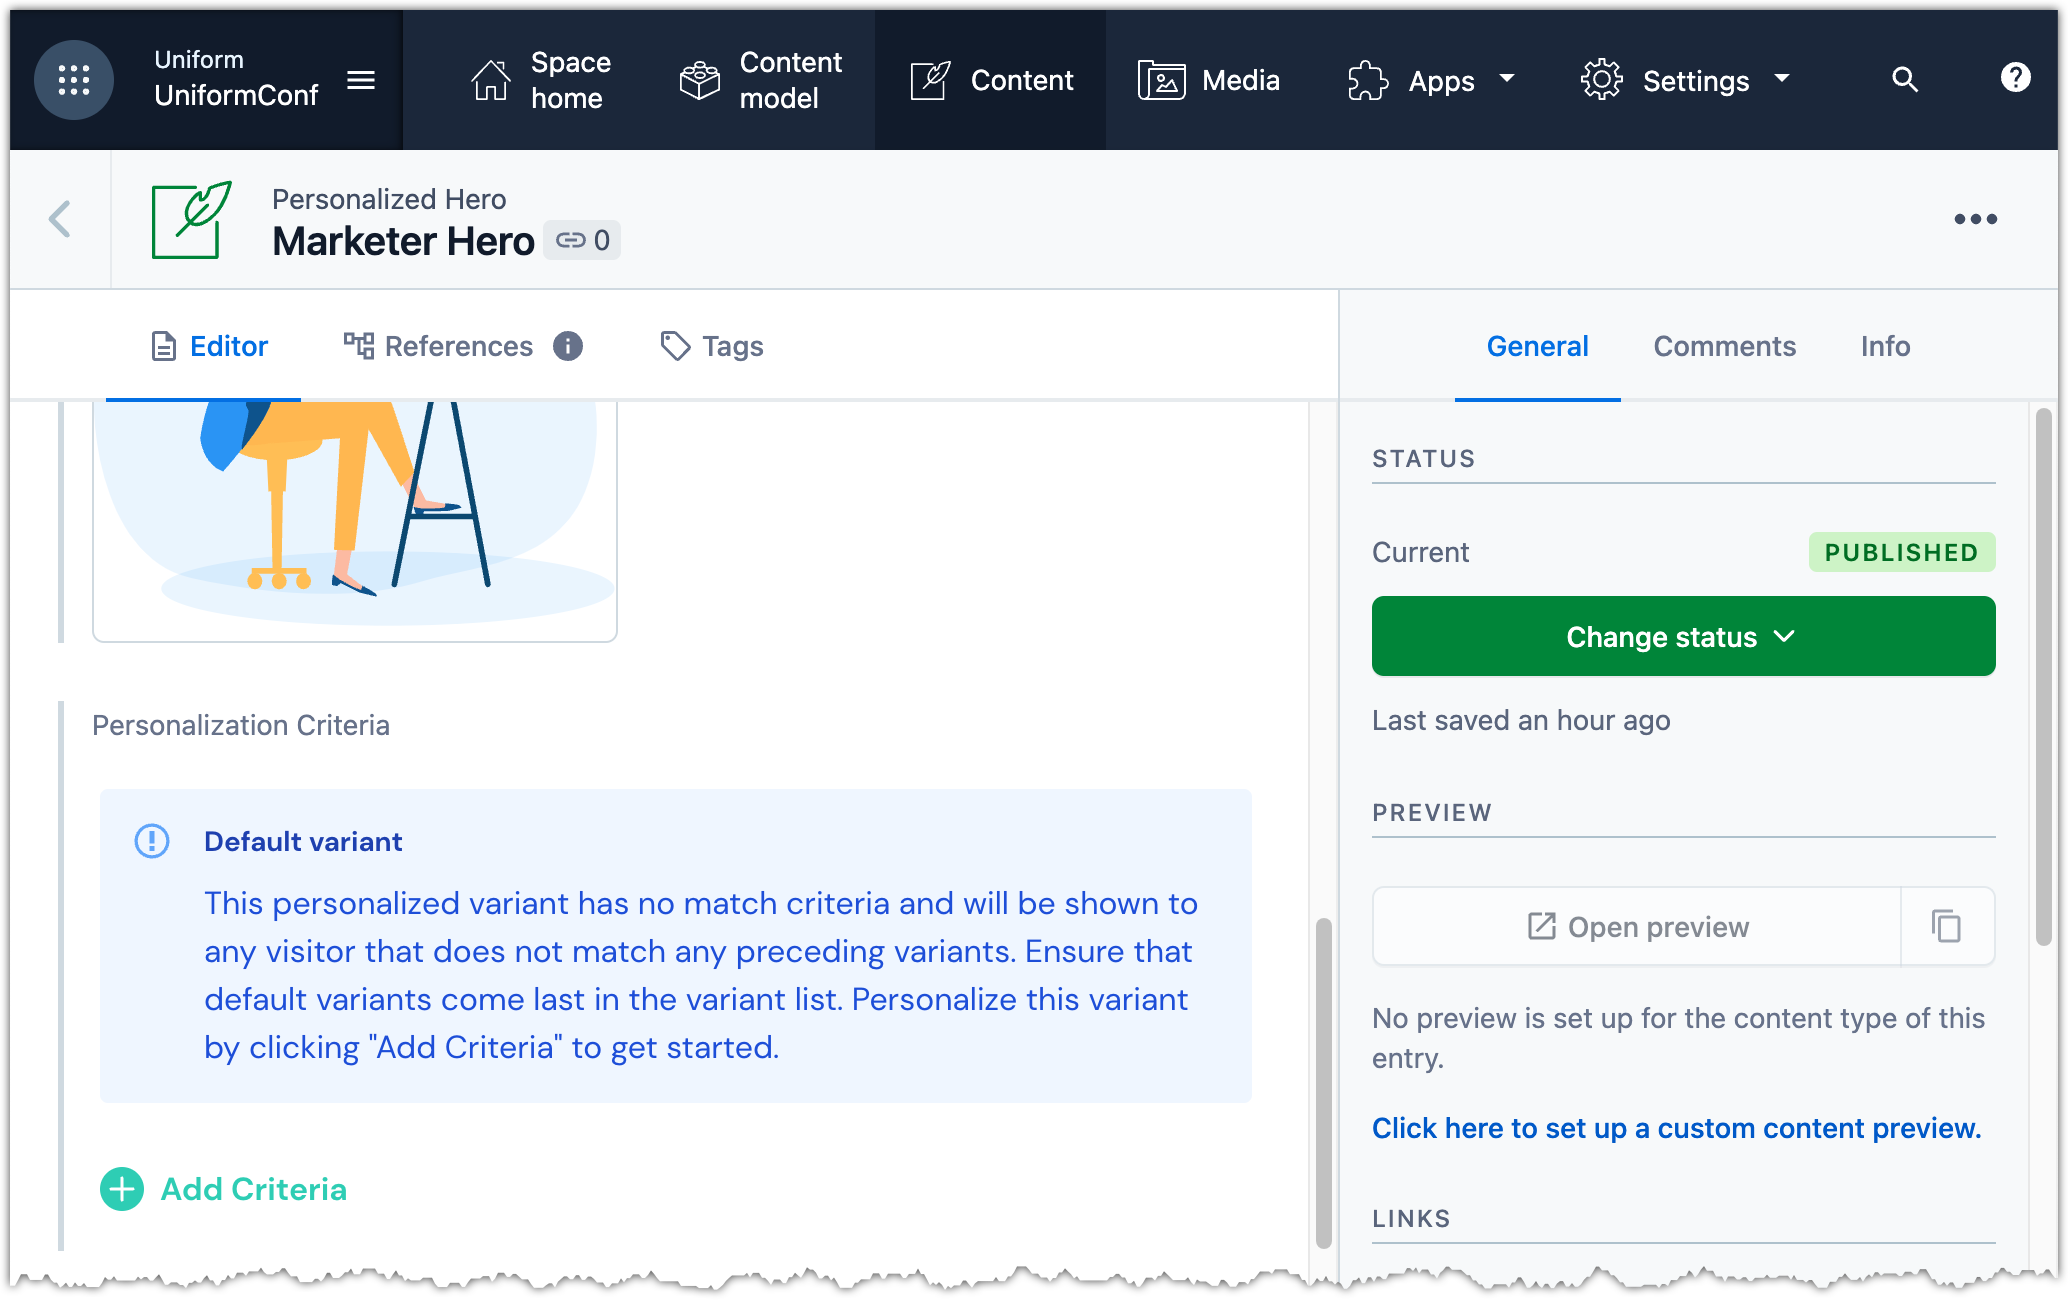Click the back chevron arrow
The image size is (2068, 1300).
[60, 219]
